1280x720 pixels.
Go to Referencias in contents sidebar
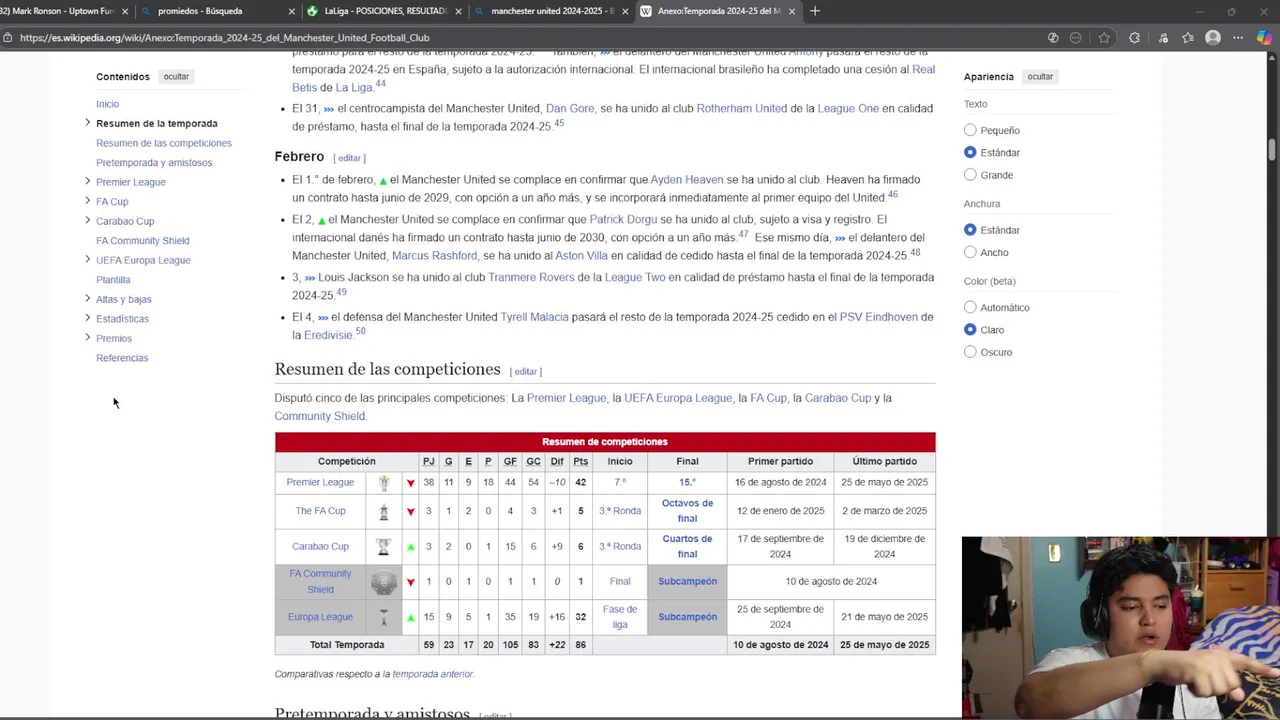[x=122, y=358]
